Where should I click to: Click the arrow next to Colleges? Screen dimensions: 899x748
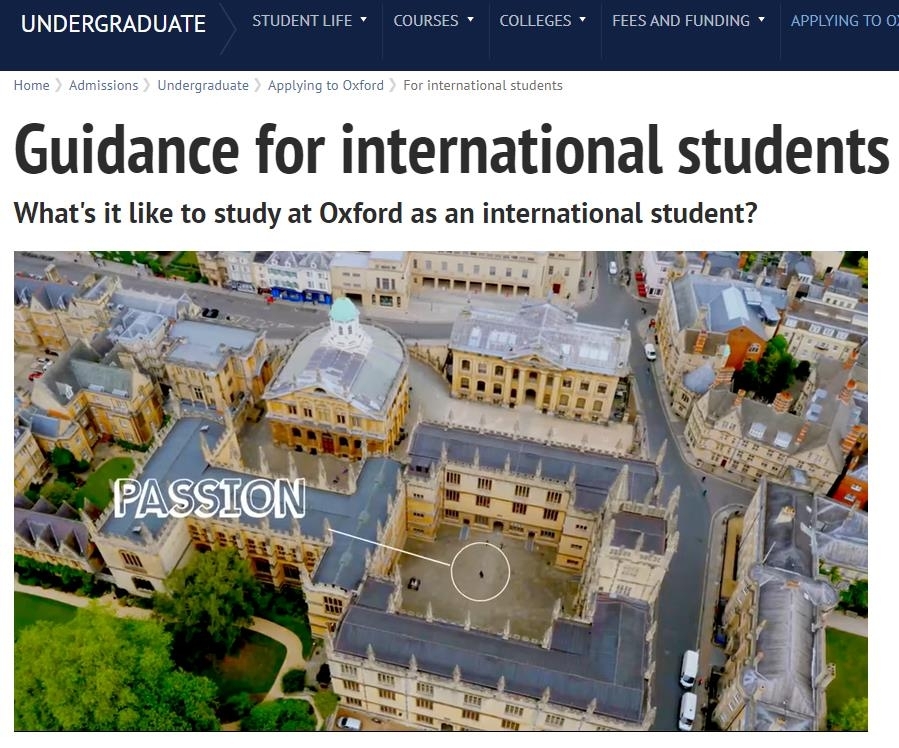coord(583,20)
